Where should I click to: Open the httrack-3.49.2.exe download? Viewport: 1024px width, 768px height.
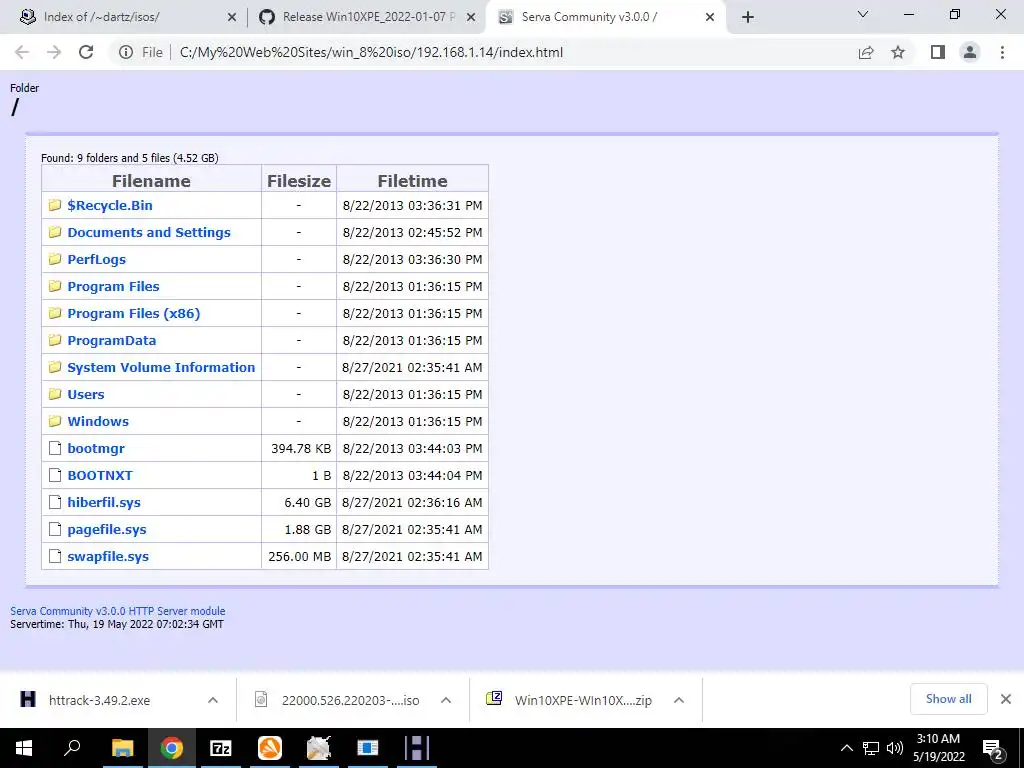(x=99, y=700)
